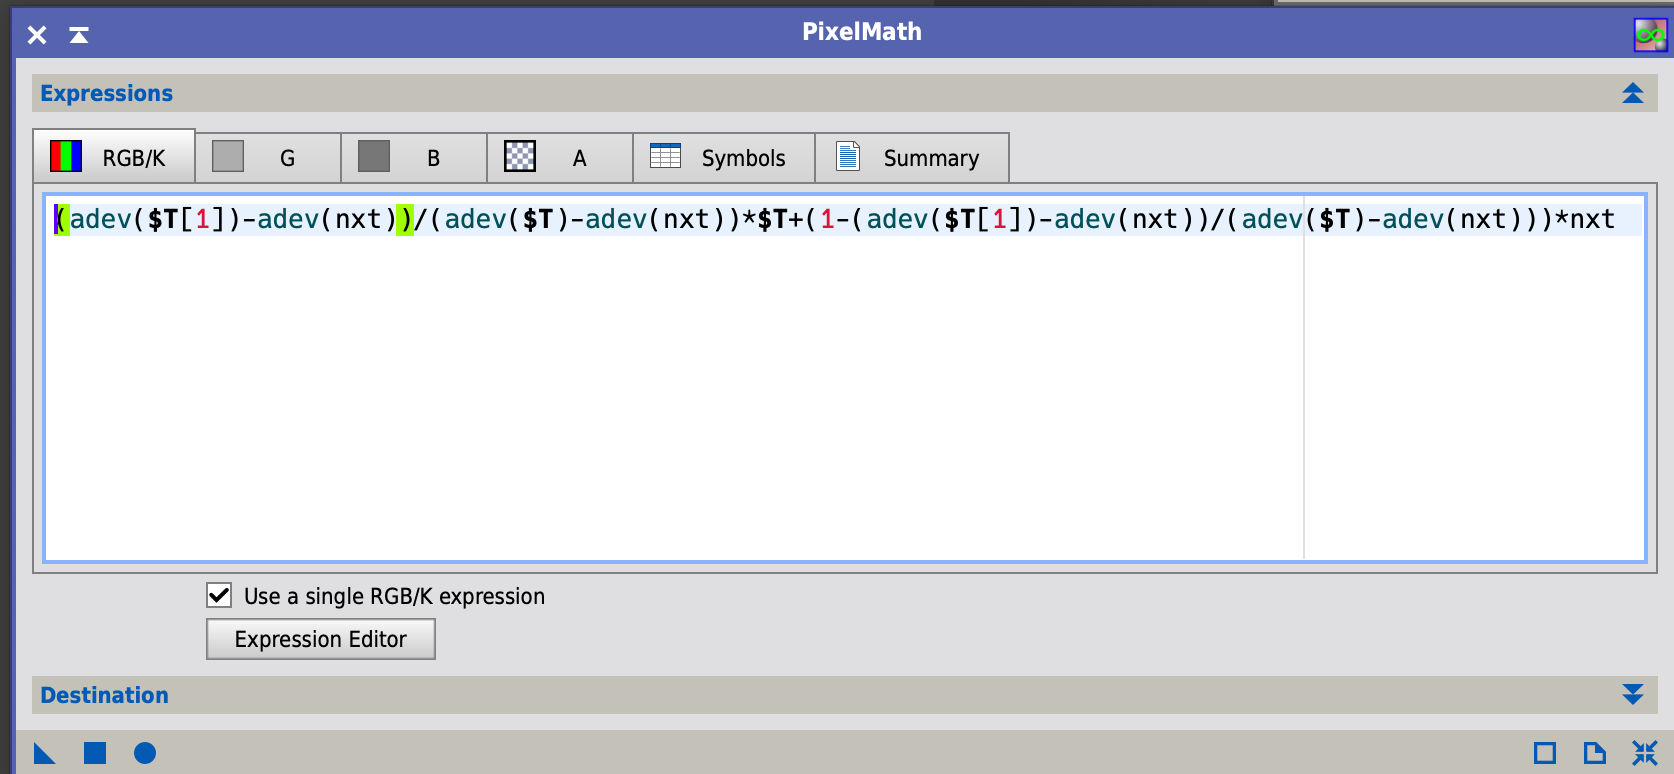Click the PixelMath process icon
Screen dimensions: 1674x774
tap(1650, 35)
